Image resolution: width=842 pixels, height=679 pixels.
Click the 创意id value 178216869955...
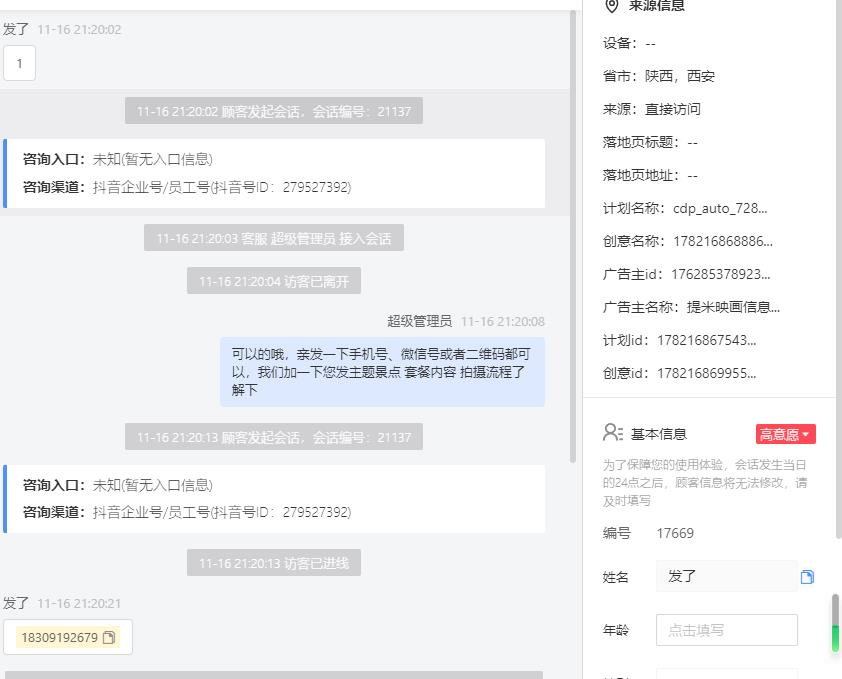tap(707, 373)
